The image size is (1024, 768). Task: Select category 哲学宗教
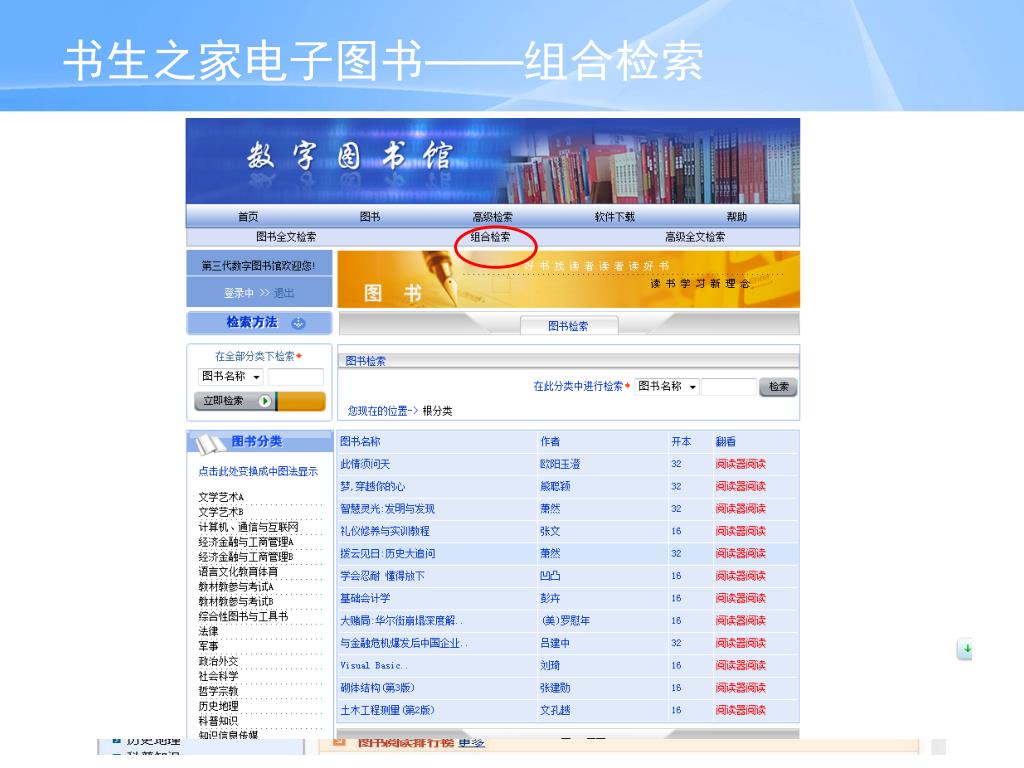point(219,691)
